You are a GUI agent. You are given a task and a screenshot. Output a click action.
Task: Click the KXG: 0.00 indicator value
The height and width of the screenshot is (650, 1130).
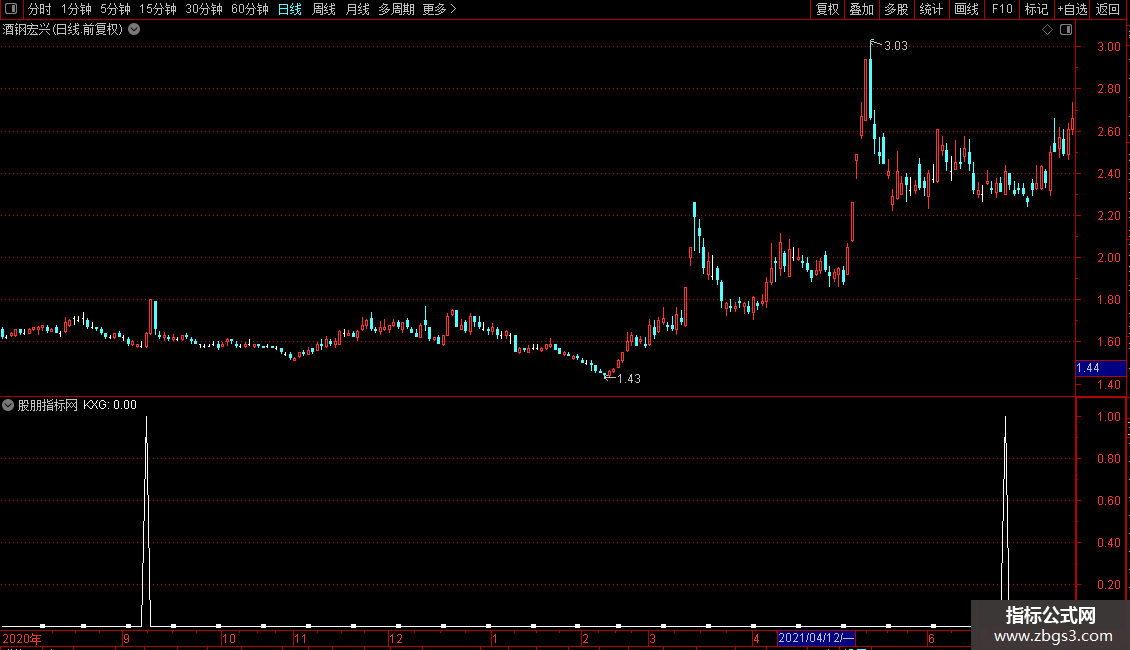pos(110,405)
